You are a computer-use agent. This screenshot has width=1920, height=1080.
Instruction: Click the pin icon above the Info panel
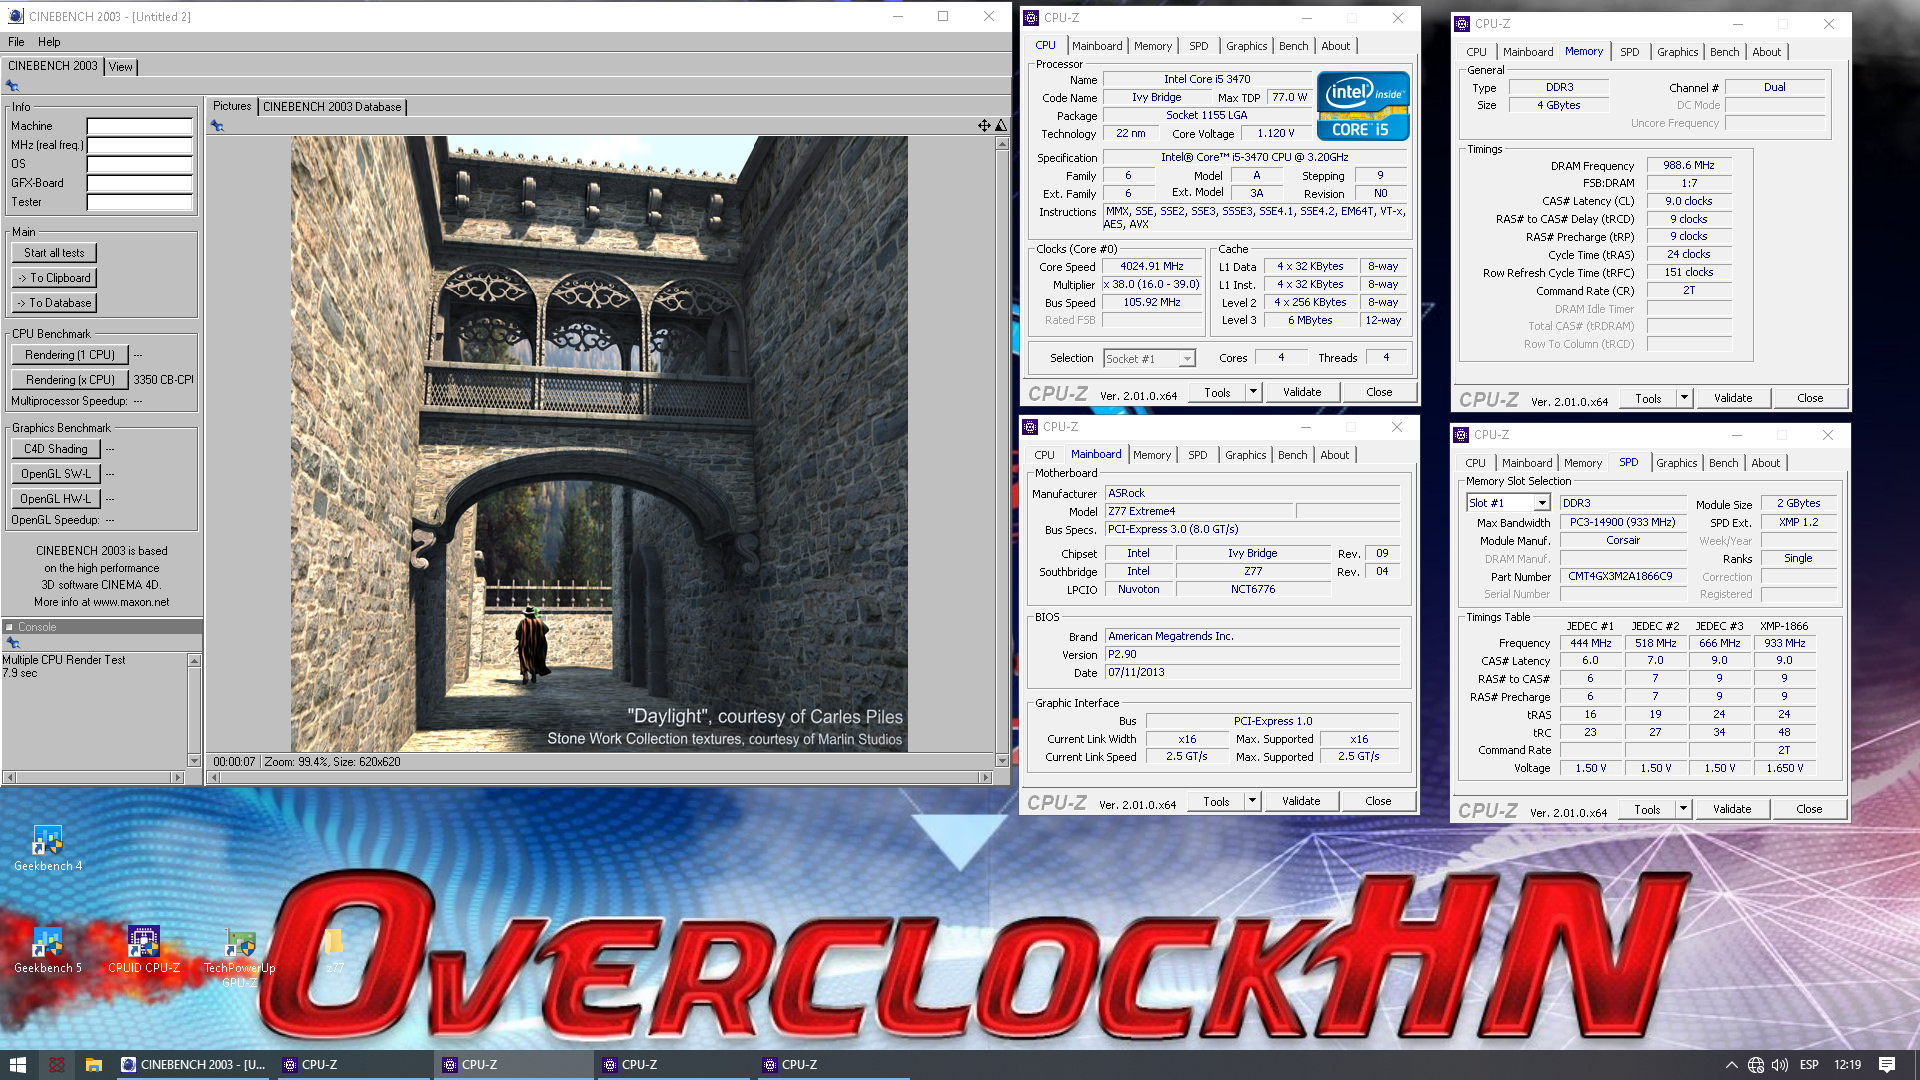tap(12, 86)
